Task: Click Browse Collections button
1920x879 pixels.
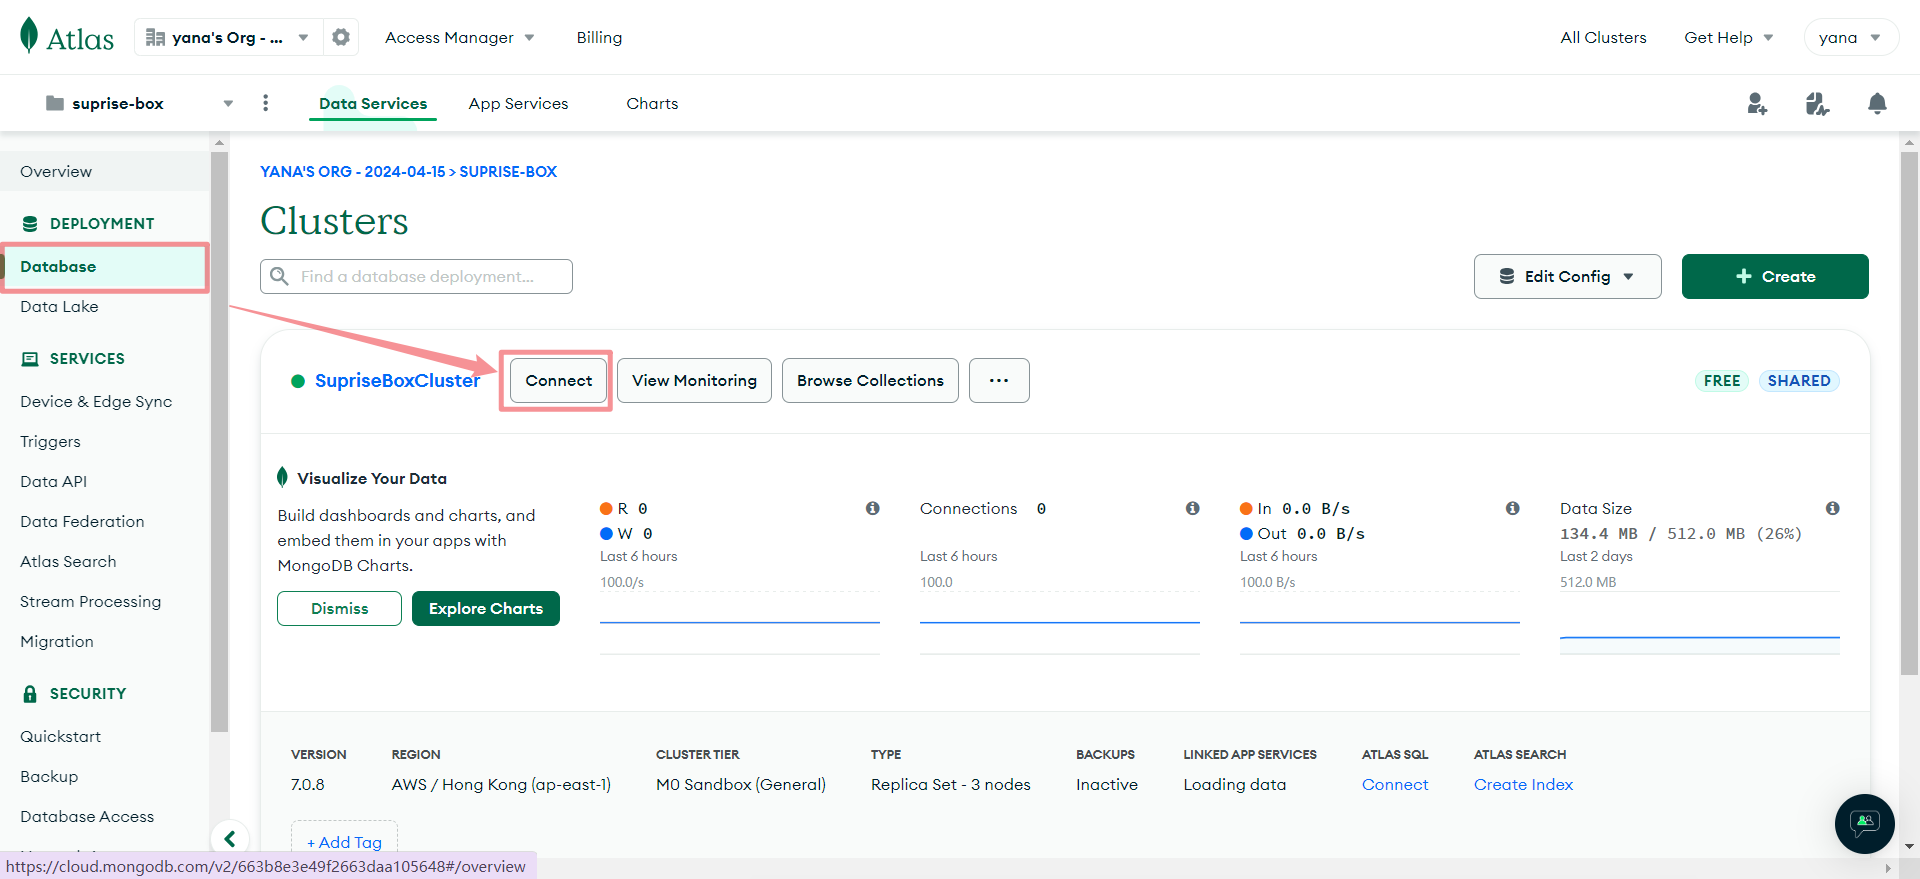Action: coord(870,380)
